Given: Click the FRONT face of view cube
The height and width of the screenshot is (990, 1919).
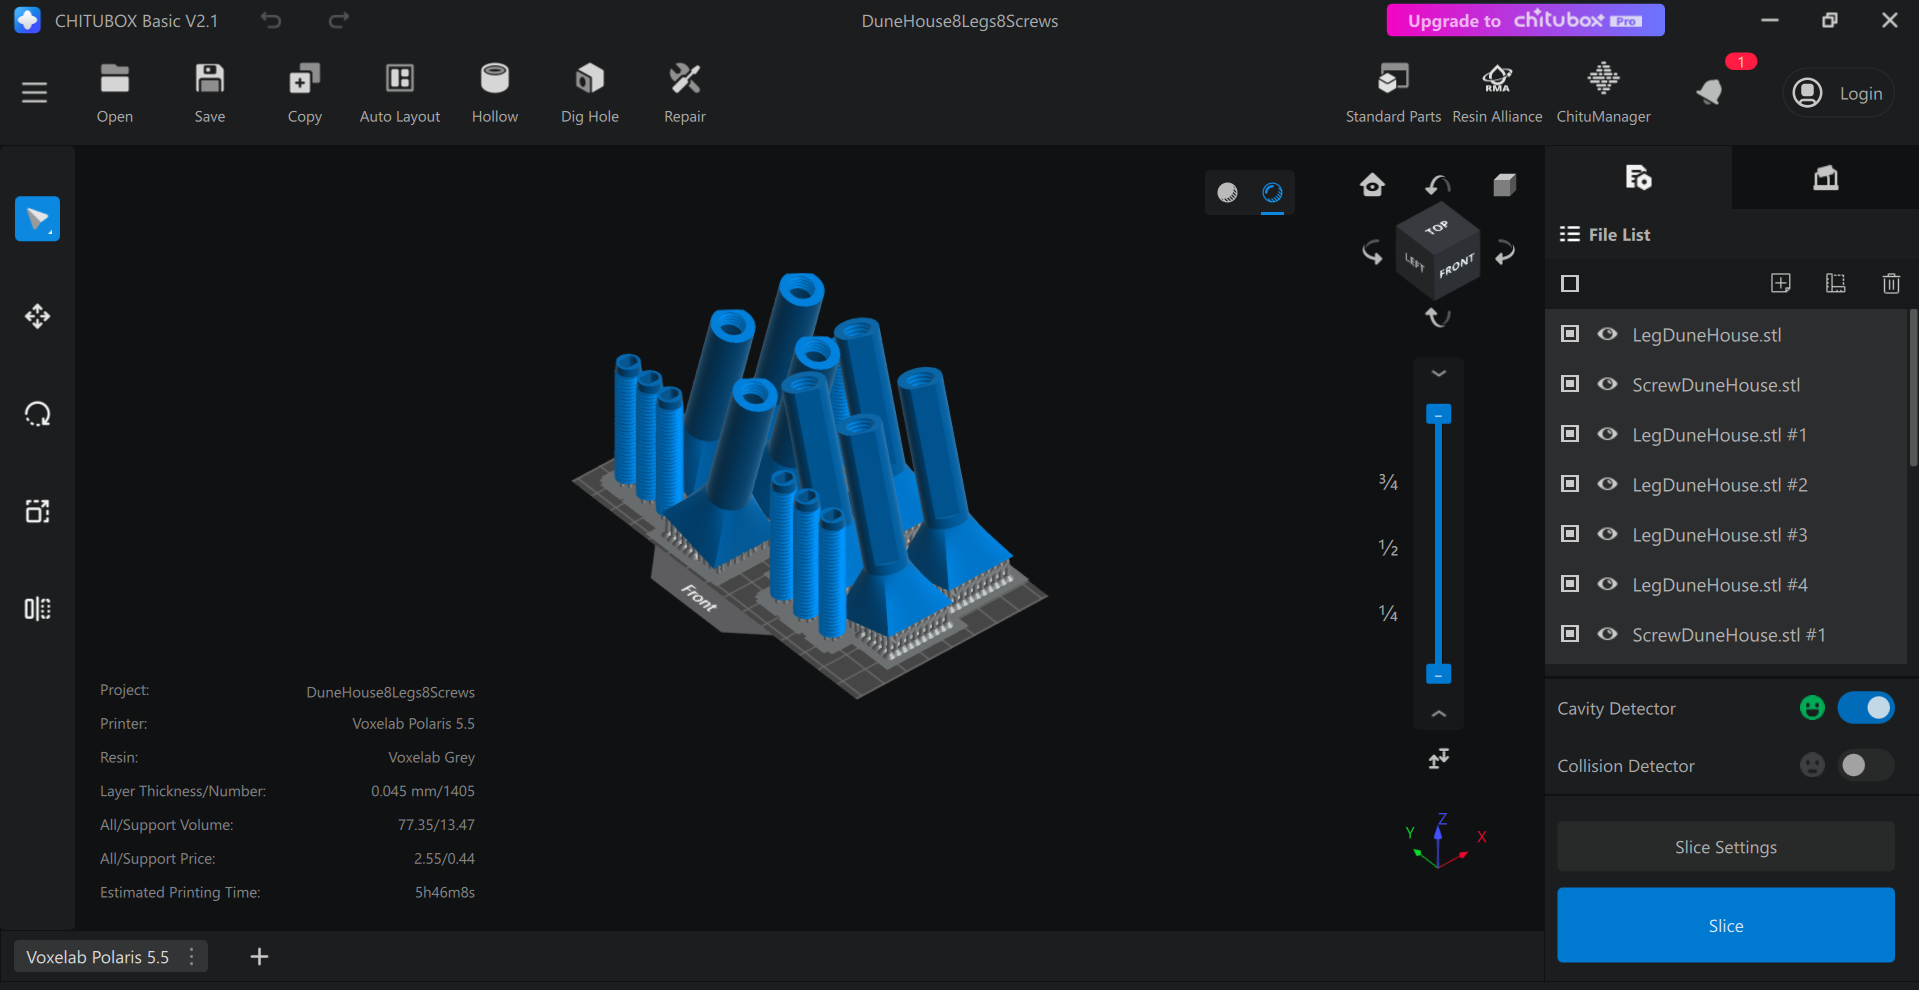Looking at the screenshot, I should pyautogui.click(x=1457, y=266).
